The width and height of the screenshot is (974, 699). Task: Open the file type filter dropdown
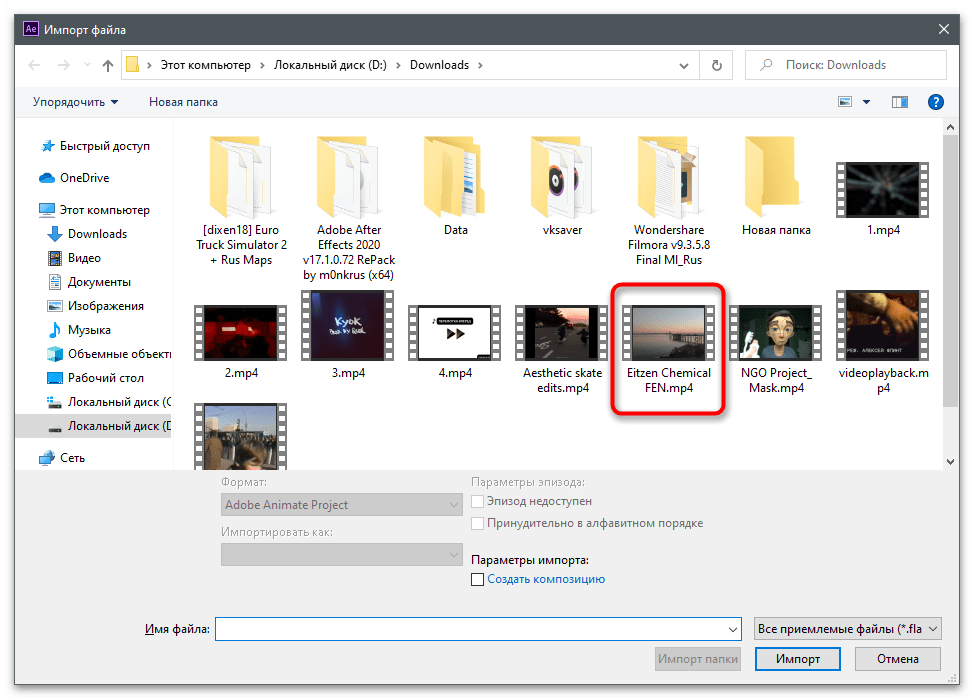coord(847,629)
